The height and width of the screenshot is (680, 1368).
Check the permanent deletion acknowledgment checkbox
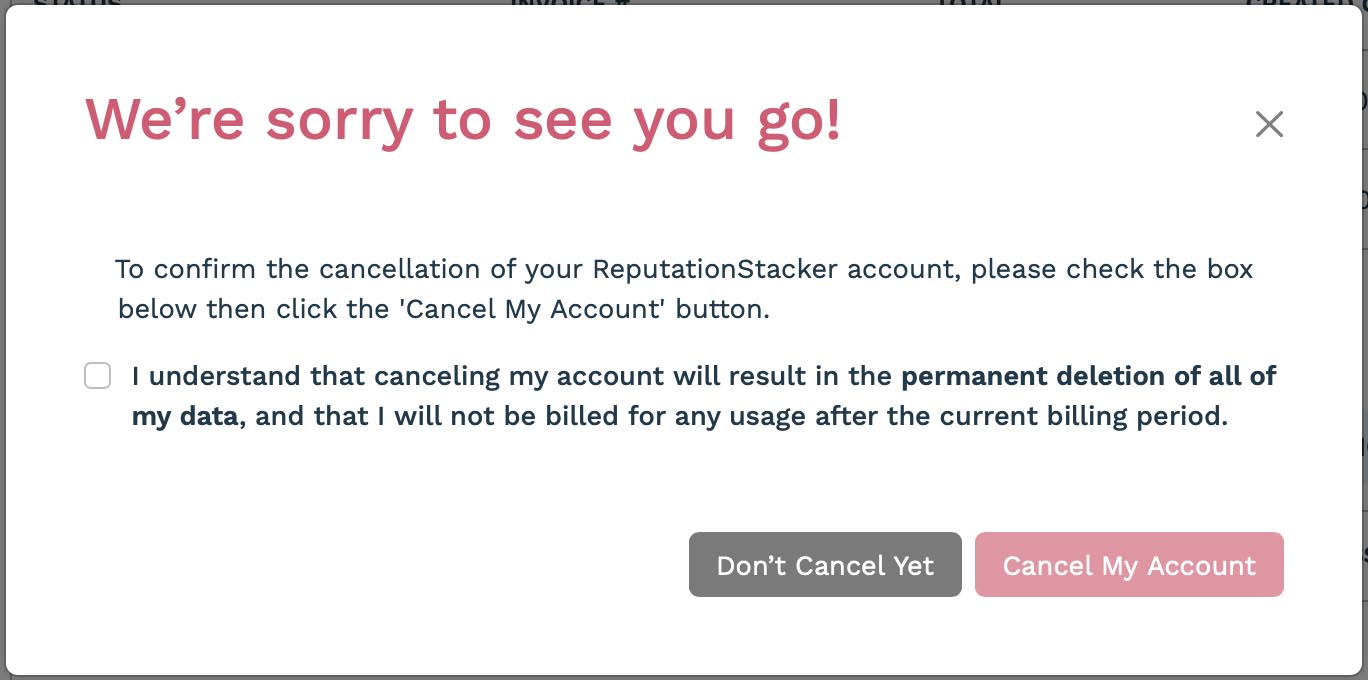click(97, 376)
